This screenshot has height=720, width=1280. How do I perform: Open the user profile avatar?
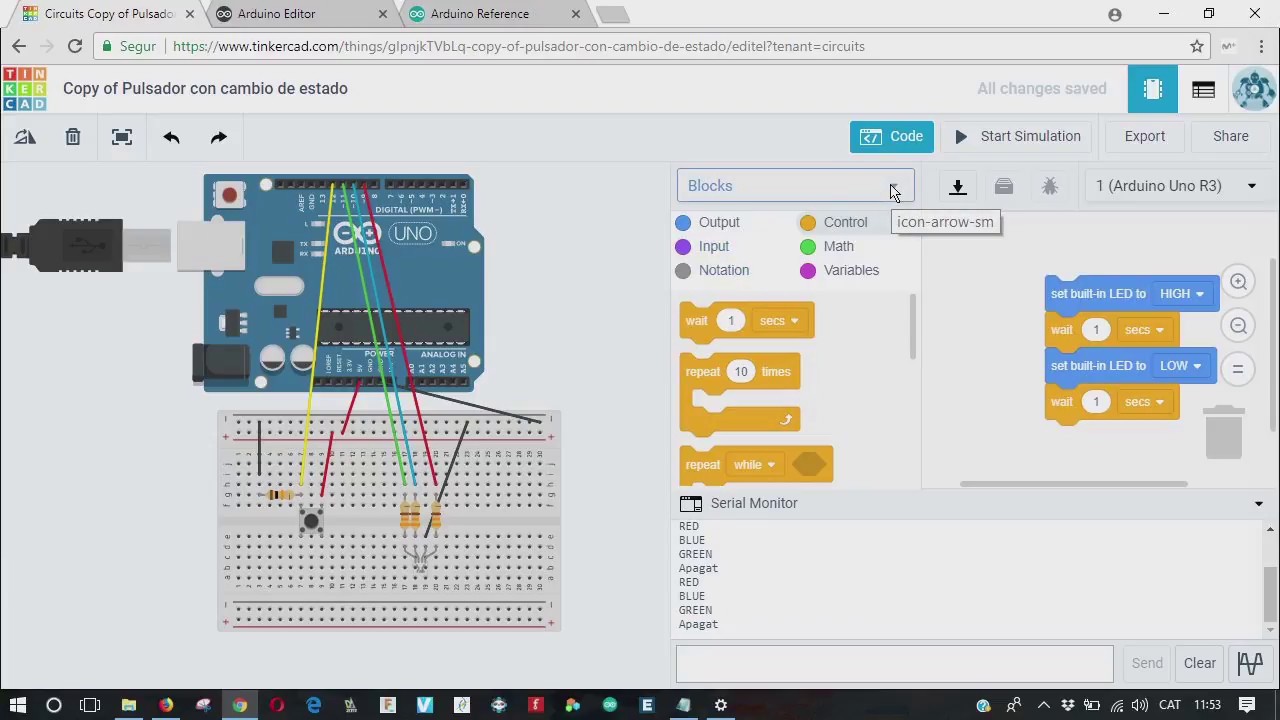(1253, 89)
